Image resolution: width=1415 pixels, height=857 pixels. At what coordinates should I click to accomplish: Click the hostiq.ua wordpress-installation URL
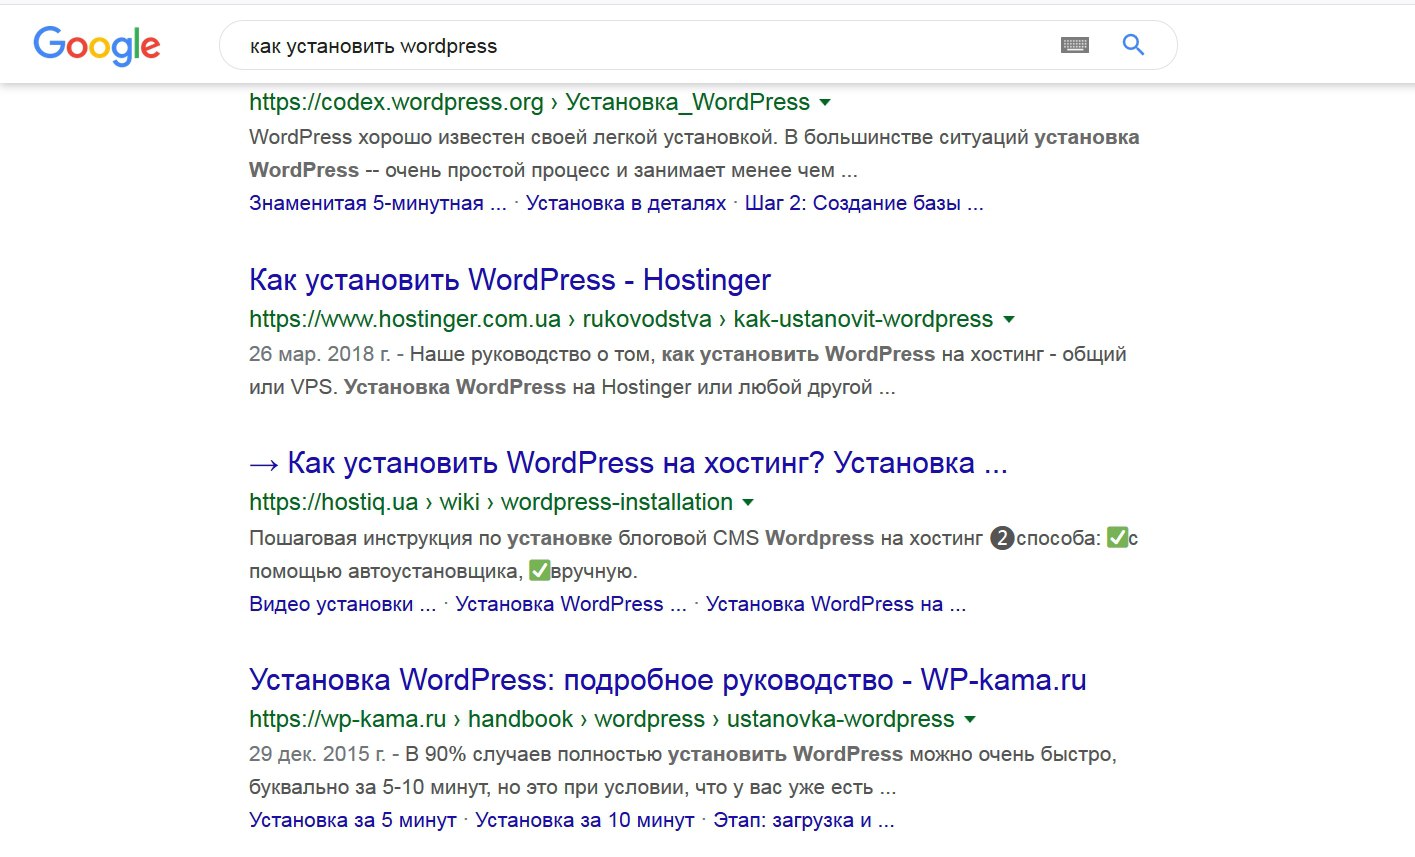tap(491, 502)
